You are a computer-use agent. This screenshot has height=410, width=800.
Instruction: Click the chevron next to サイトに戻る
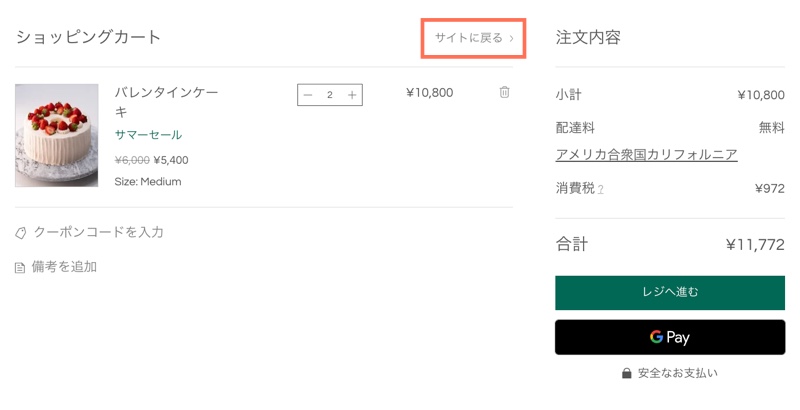point(511,38)
